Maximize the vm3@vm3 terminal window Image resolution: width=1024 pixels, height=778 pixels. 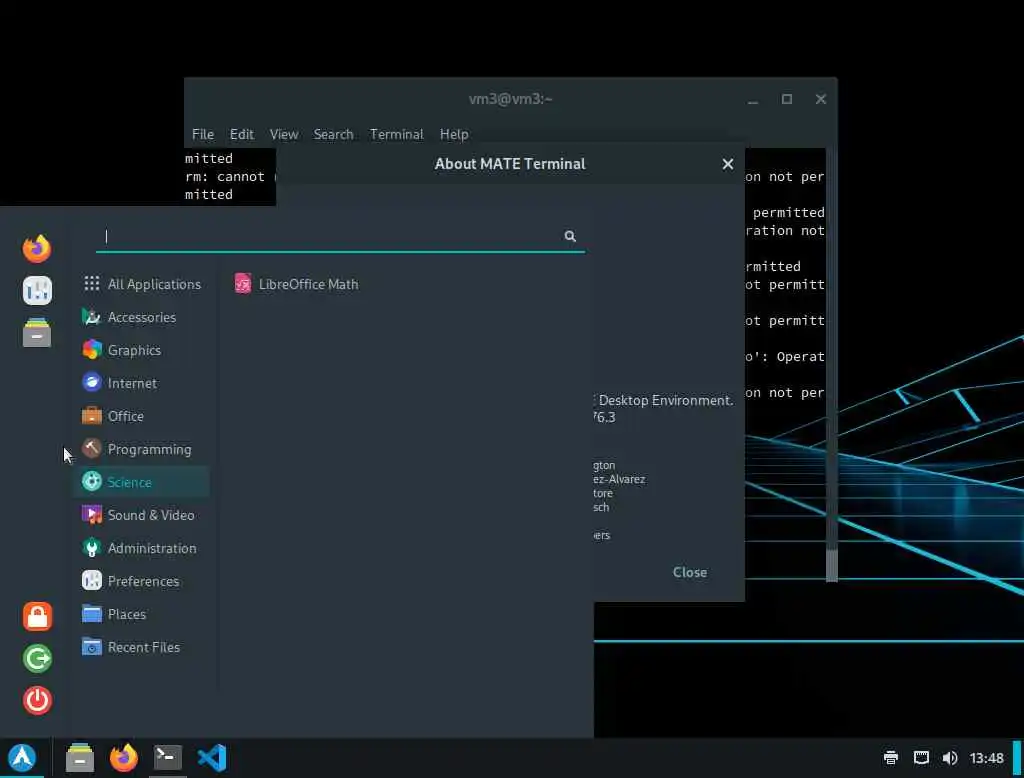click(787, 99)
